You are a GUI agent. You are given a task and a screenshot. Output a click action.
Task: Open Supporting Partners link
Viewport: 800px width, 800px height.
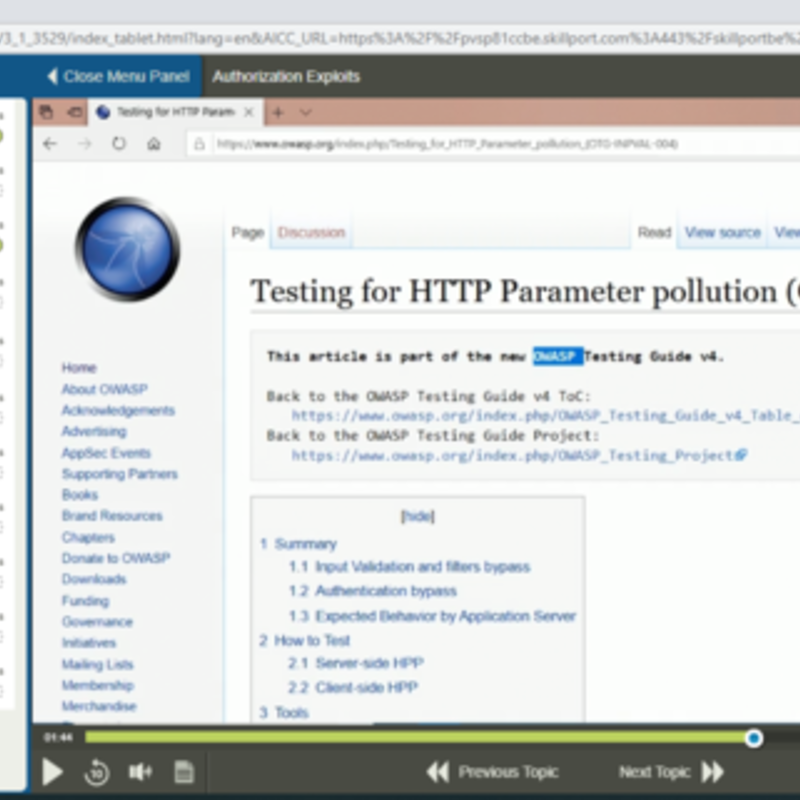(x=119, y=474)
